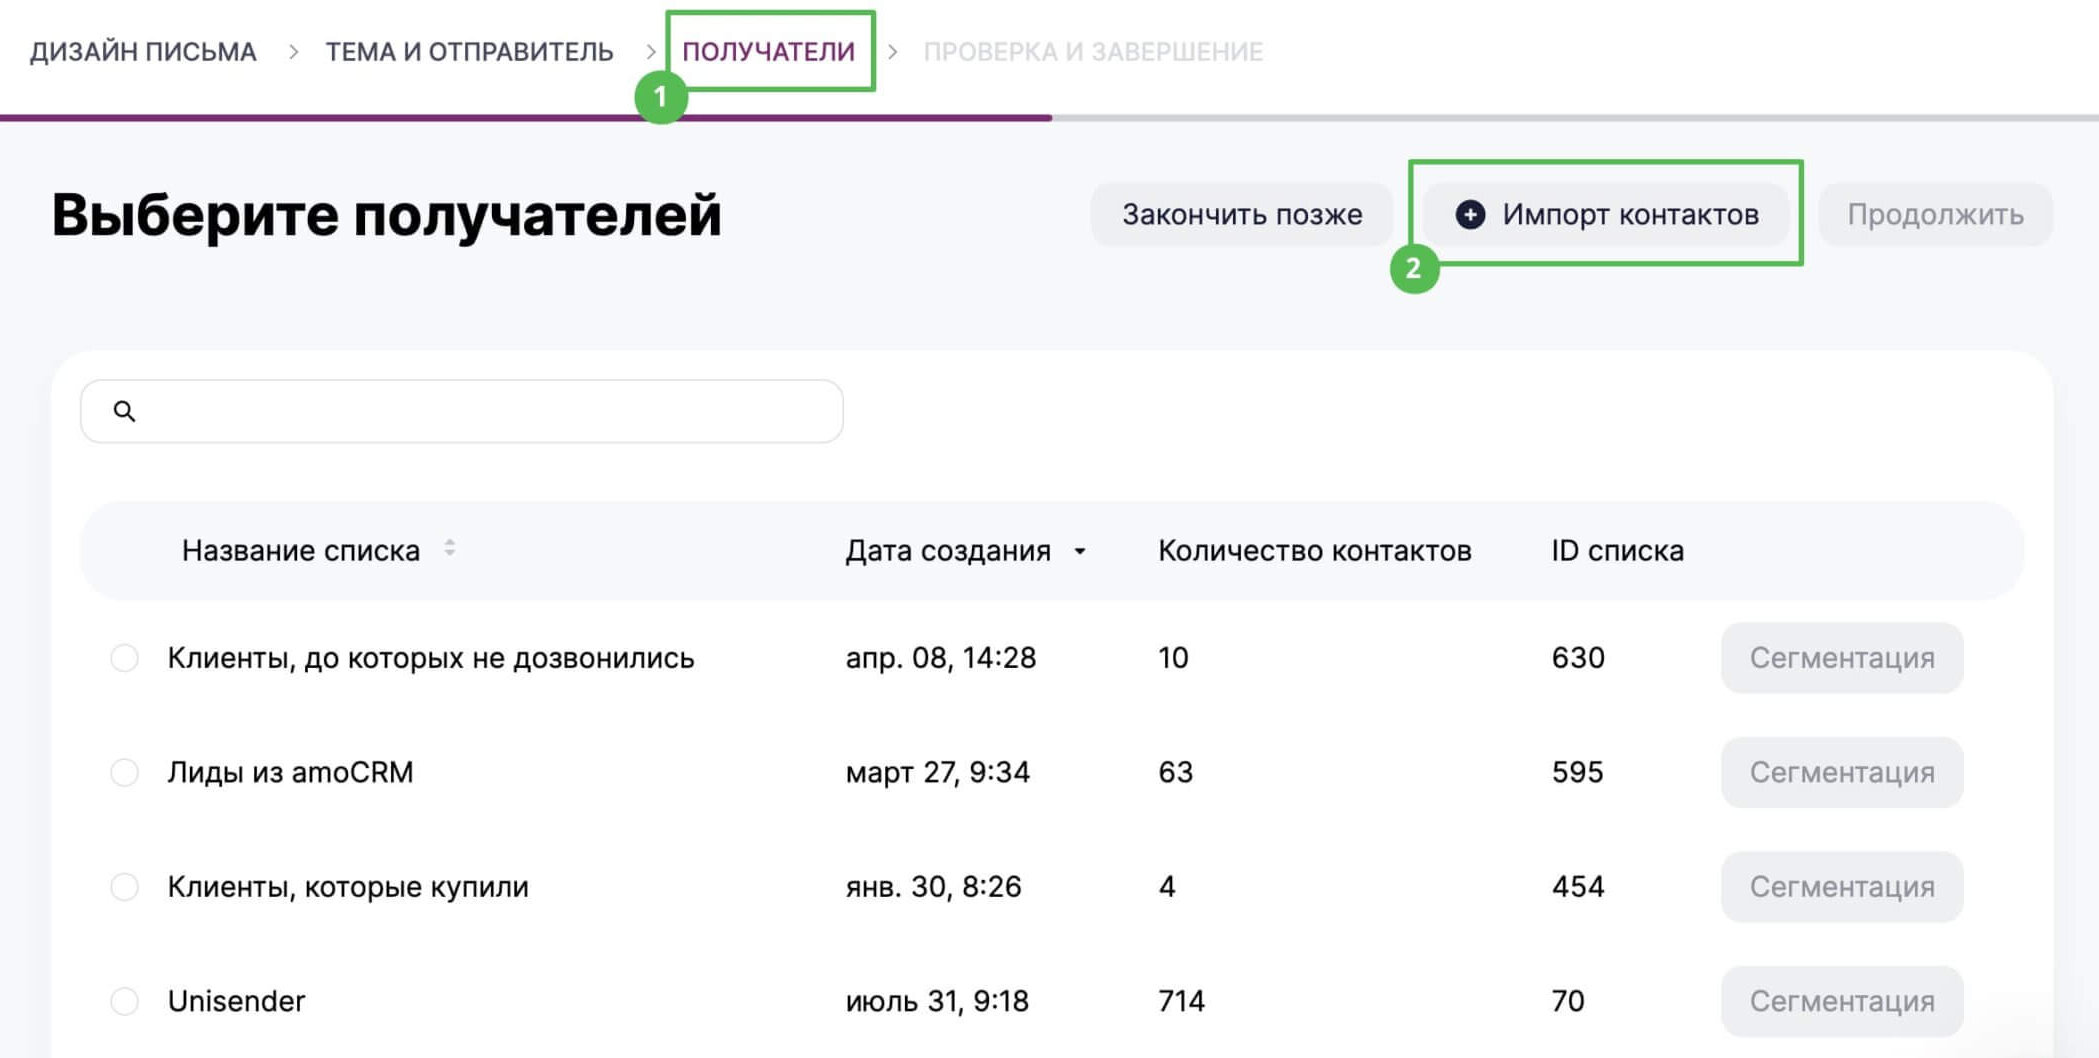Focus the list search field
The width and height of the screenshot is (2099, 1058).
click(x=462, y=411)
